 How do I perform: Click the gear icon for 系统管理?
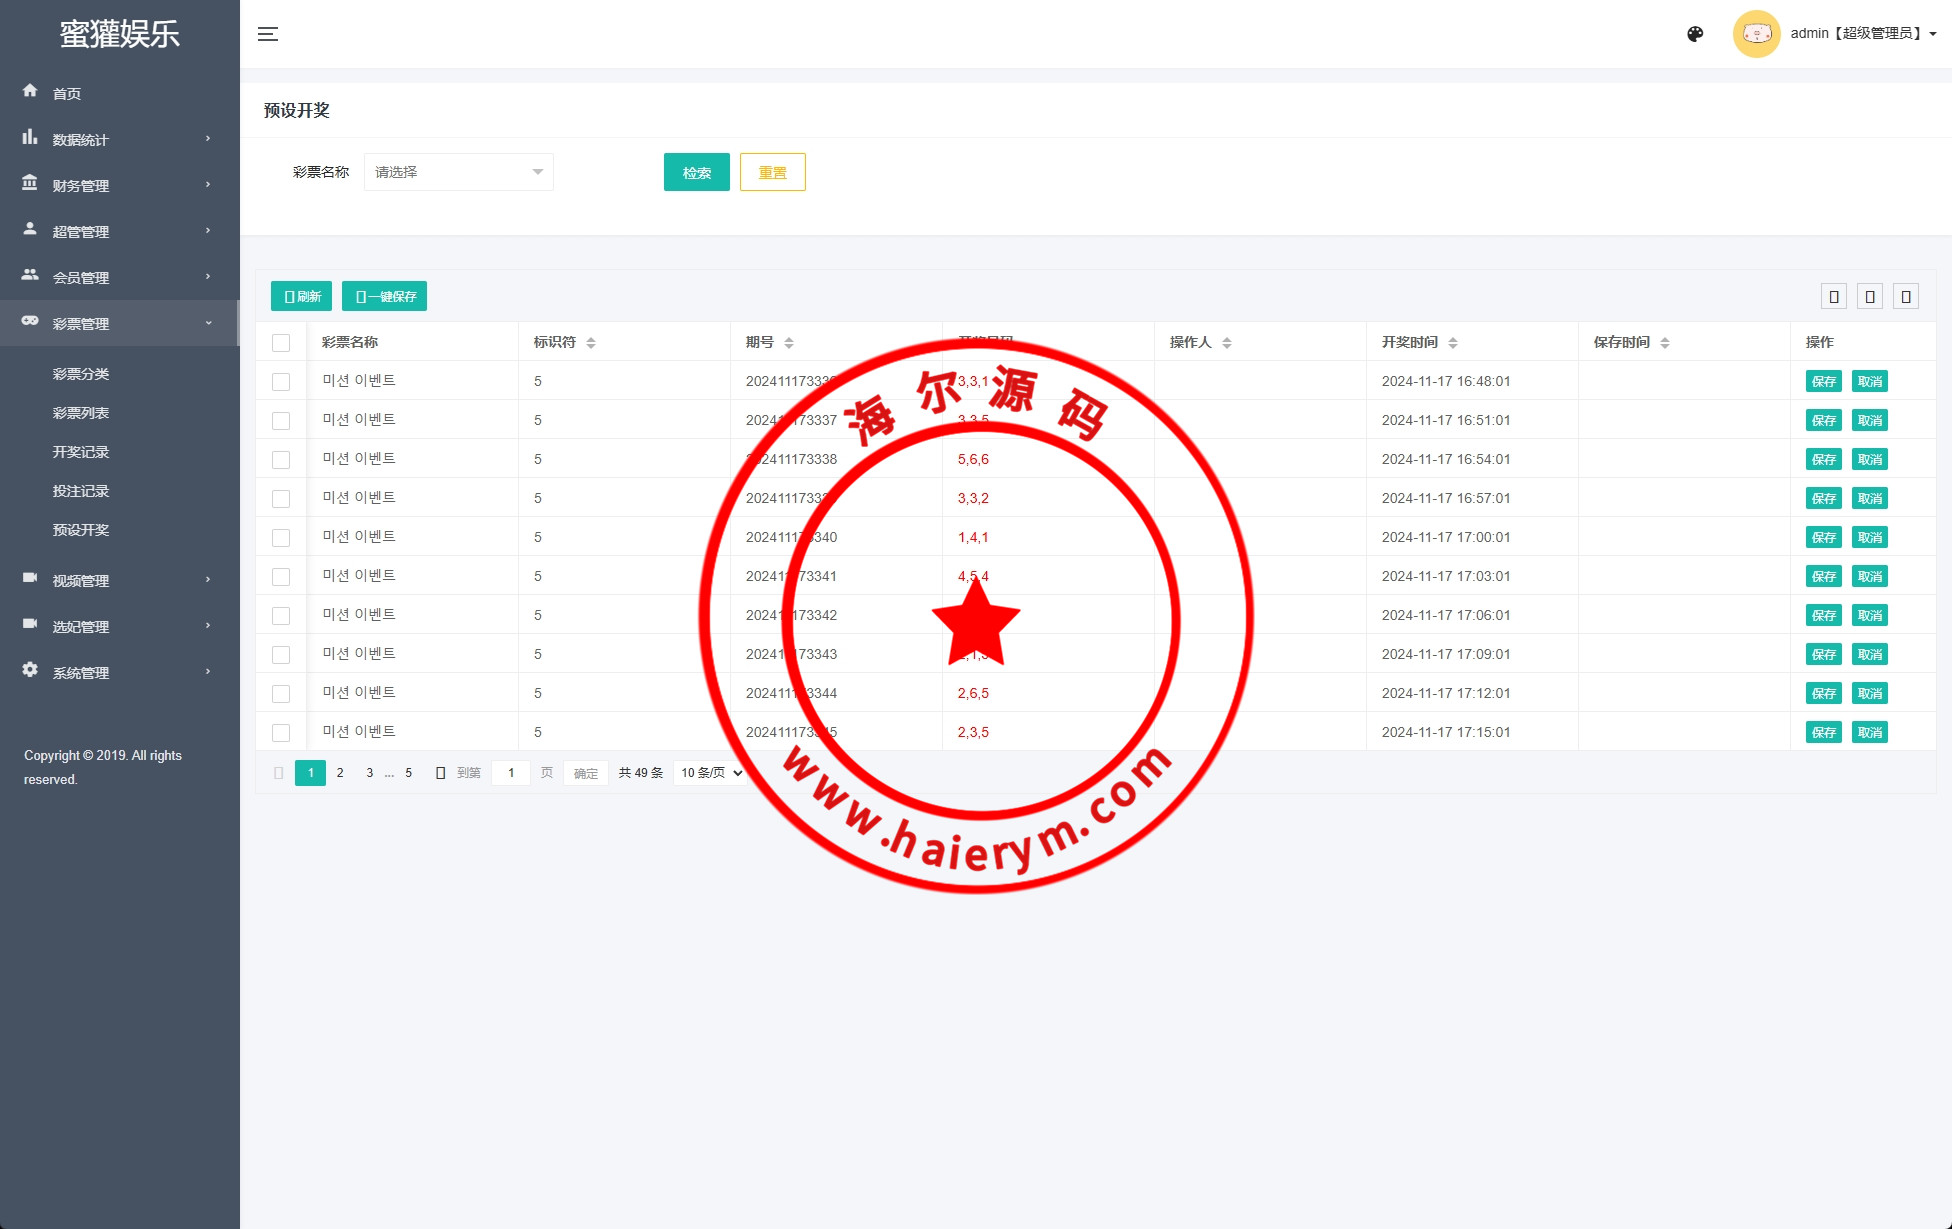coord(30,670)
